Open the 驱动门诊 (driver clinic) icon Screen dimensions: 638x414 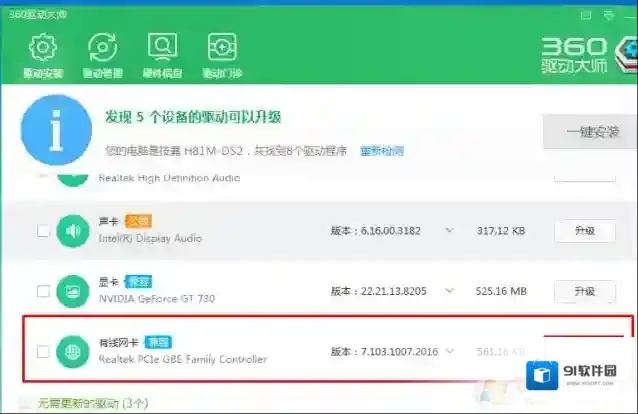(221, 48)
